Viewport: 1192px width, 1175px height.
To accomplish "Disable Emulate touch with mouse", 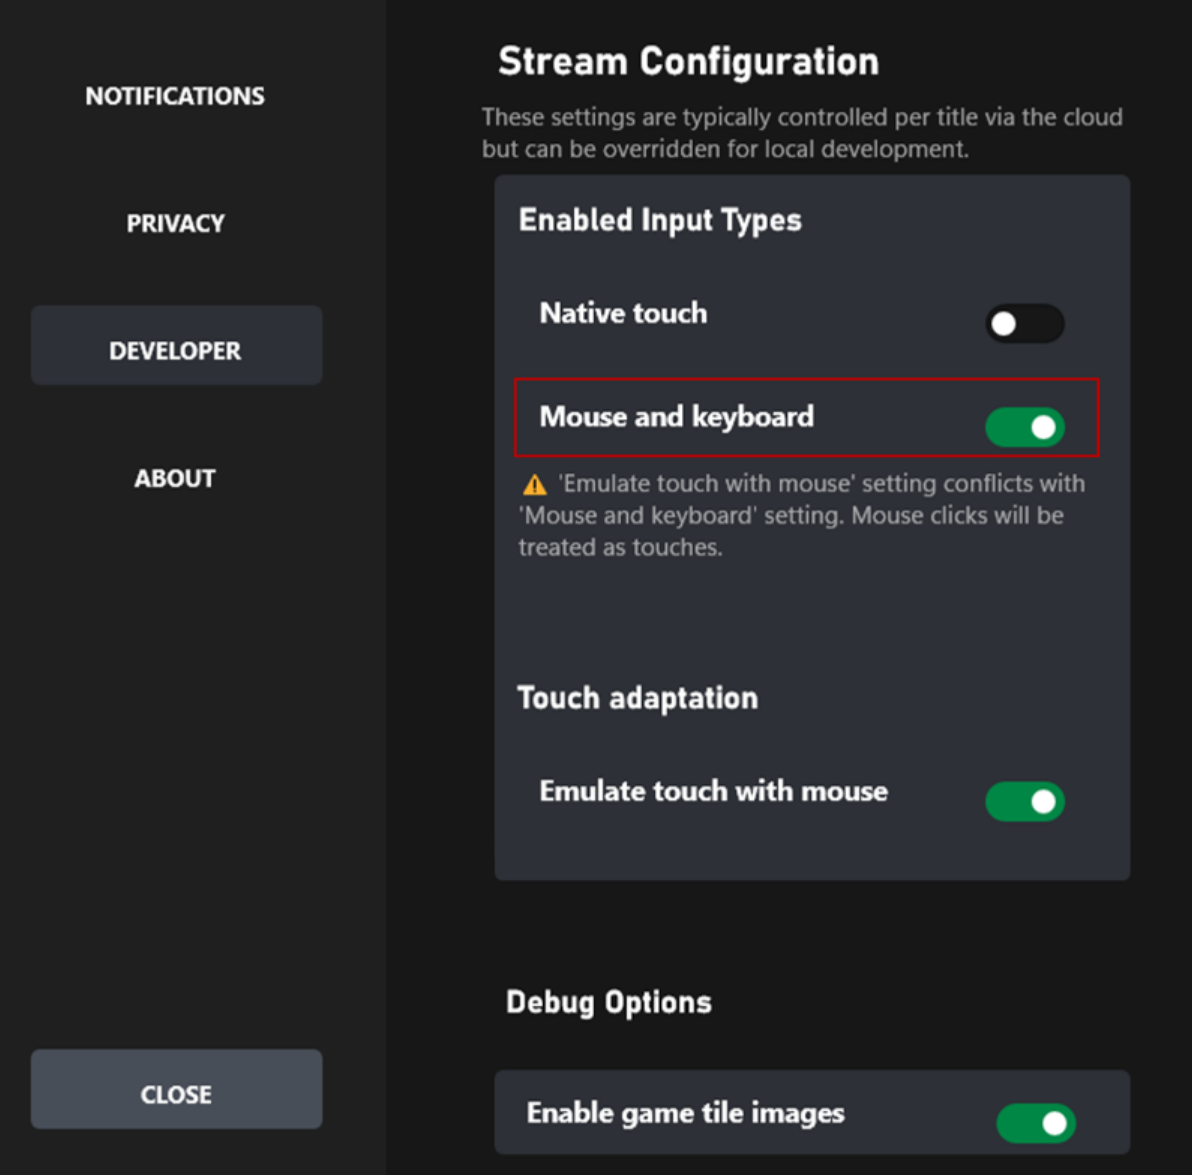I will [x=1024, y=802].
